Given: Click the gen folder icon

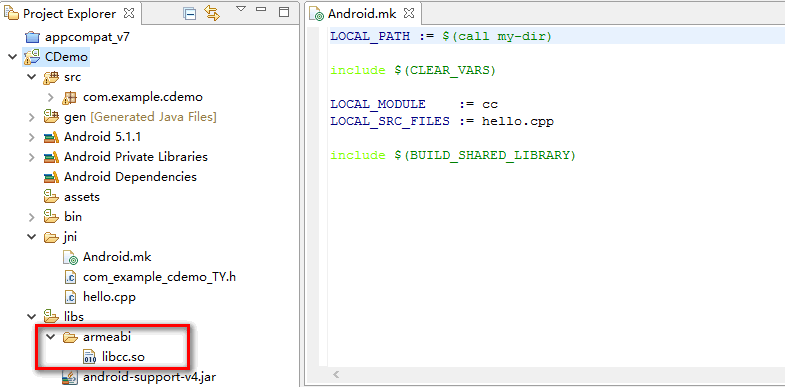Looking at the screenshot, I should click(51, 117).
